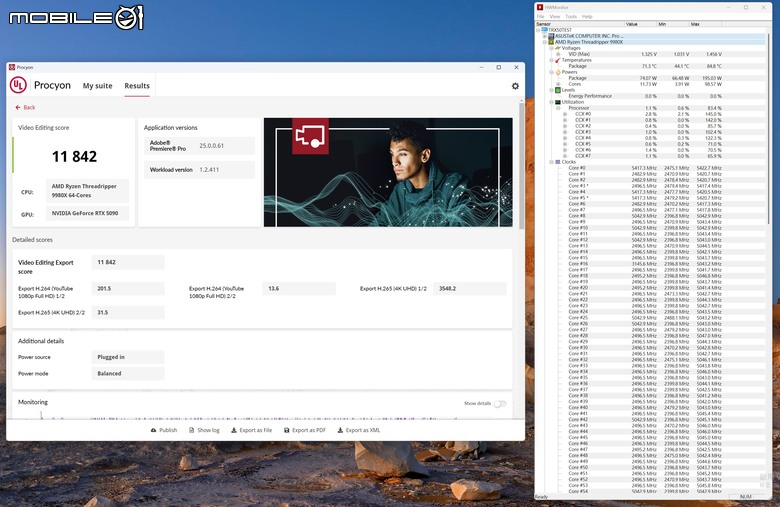This screenshot has height=507, width=780.
Task: Click the Clocks icon in HWMonitor
Action: click(558, 162)
